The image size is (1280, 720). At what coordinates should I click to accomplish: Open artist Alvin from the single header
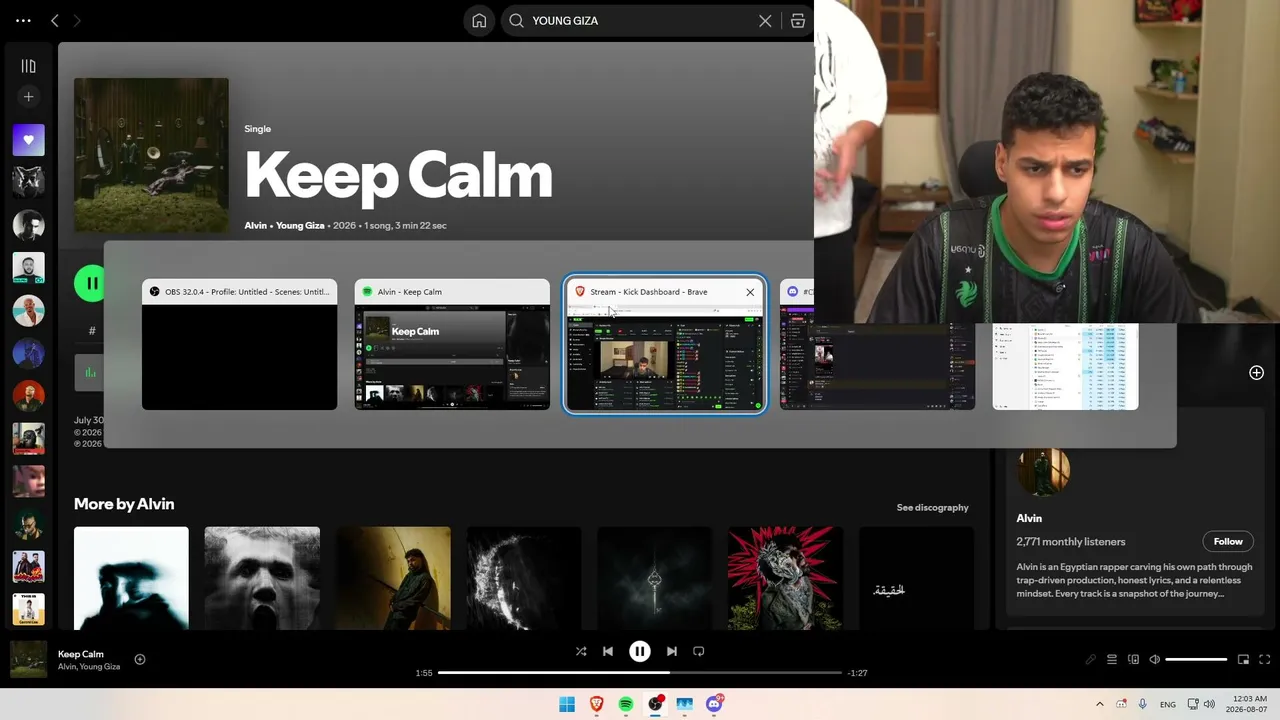pos(256,225)
